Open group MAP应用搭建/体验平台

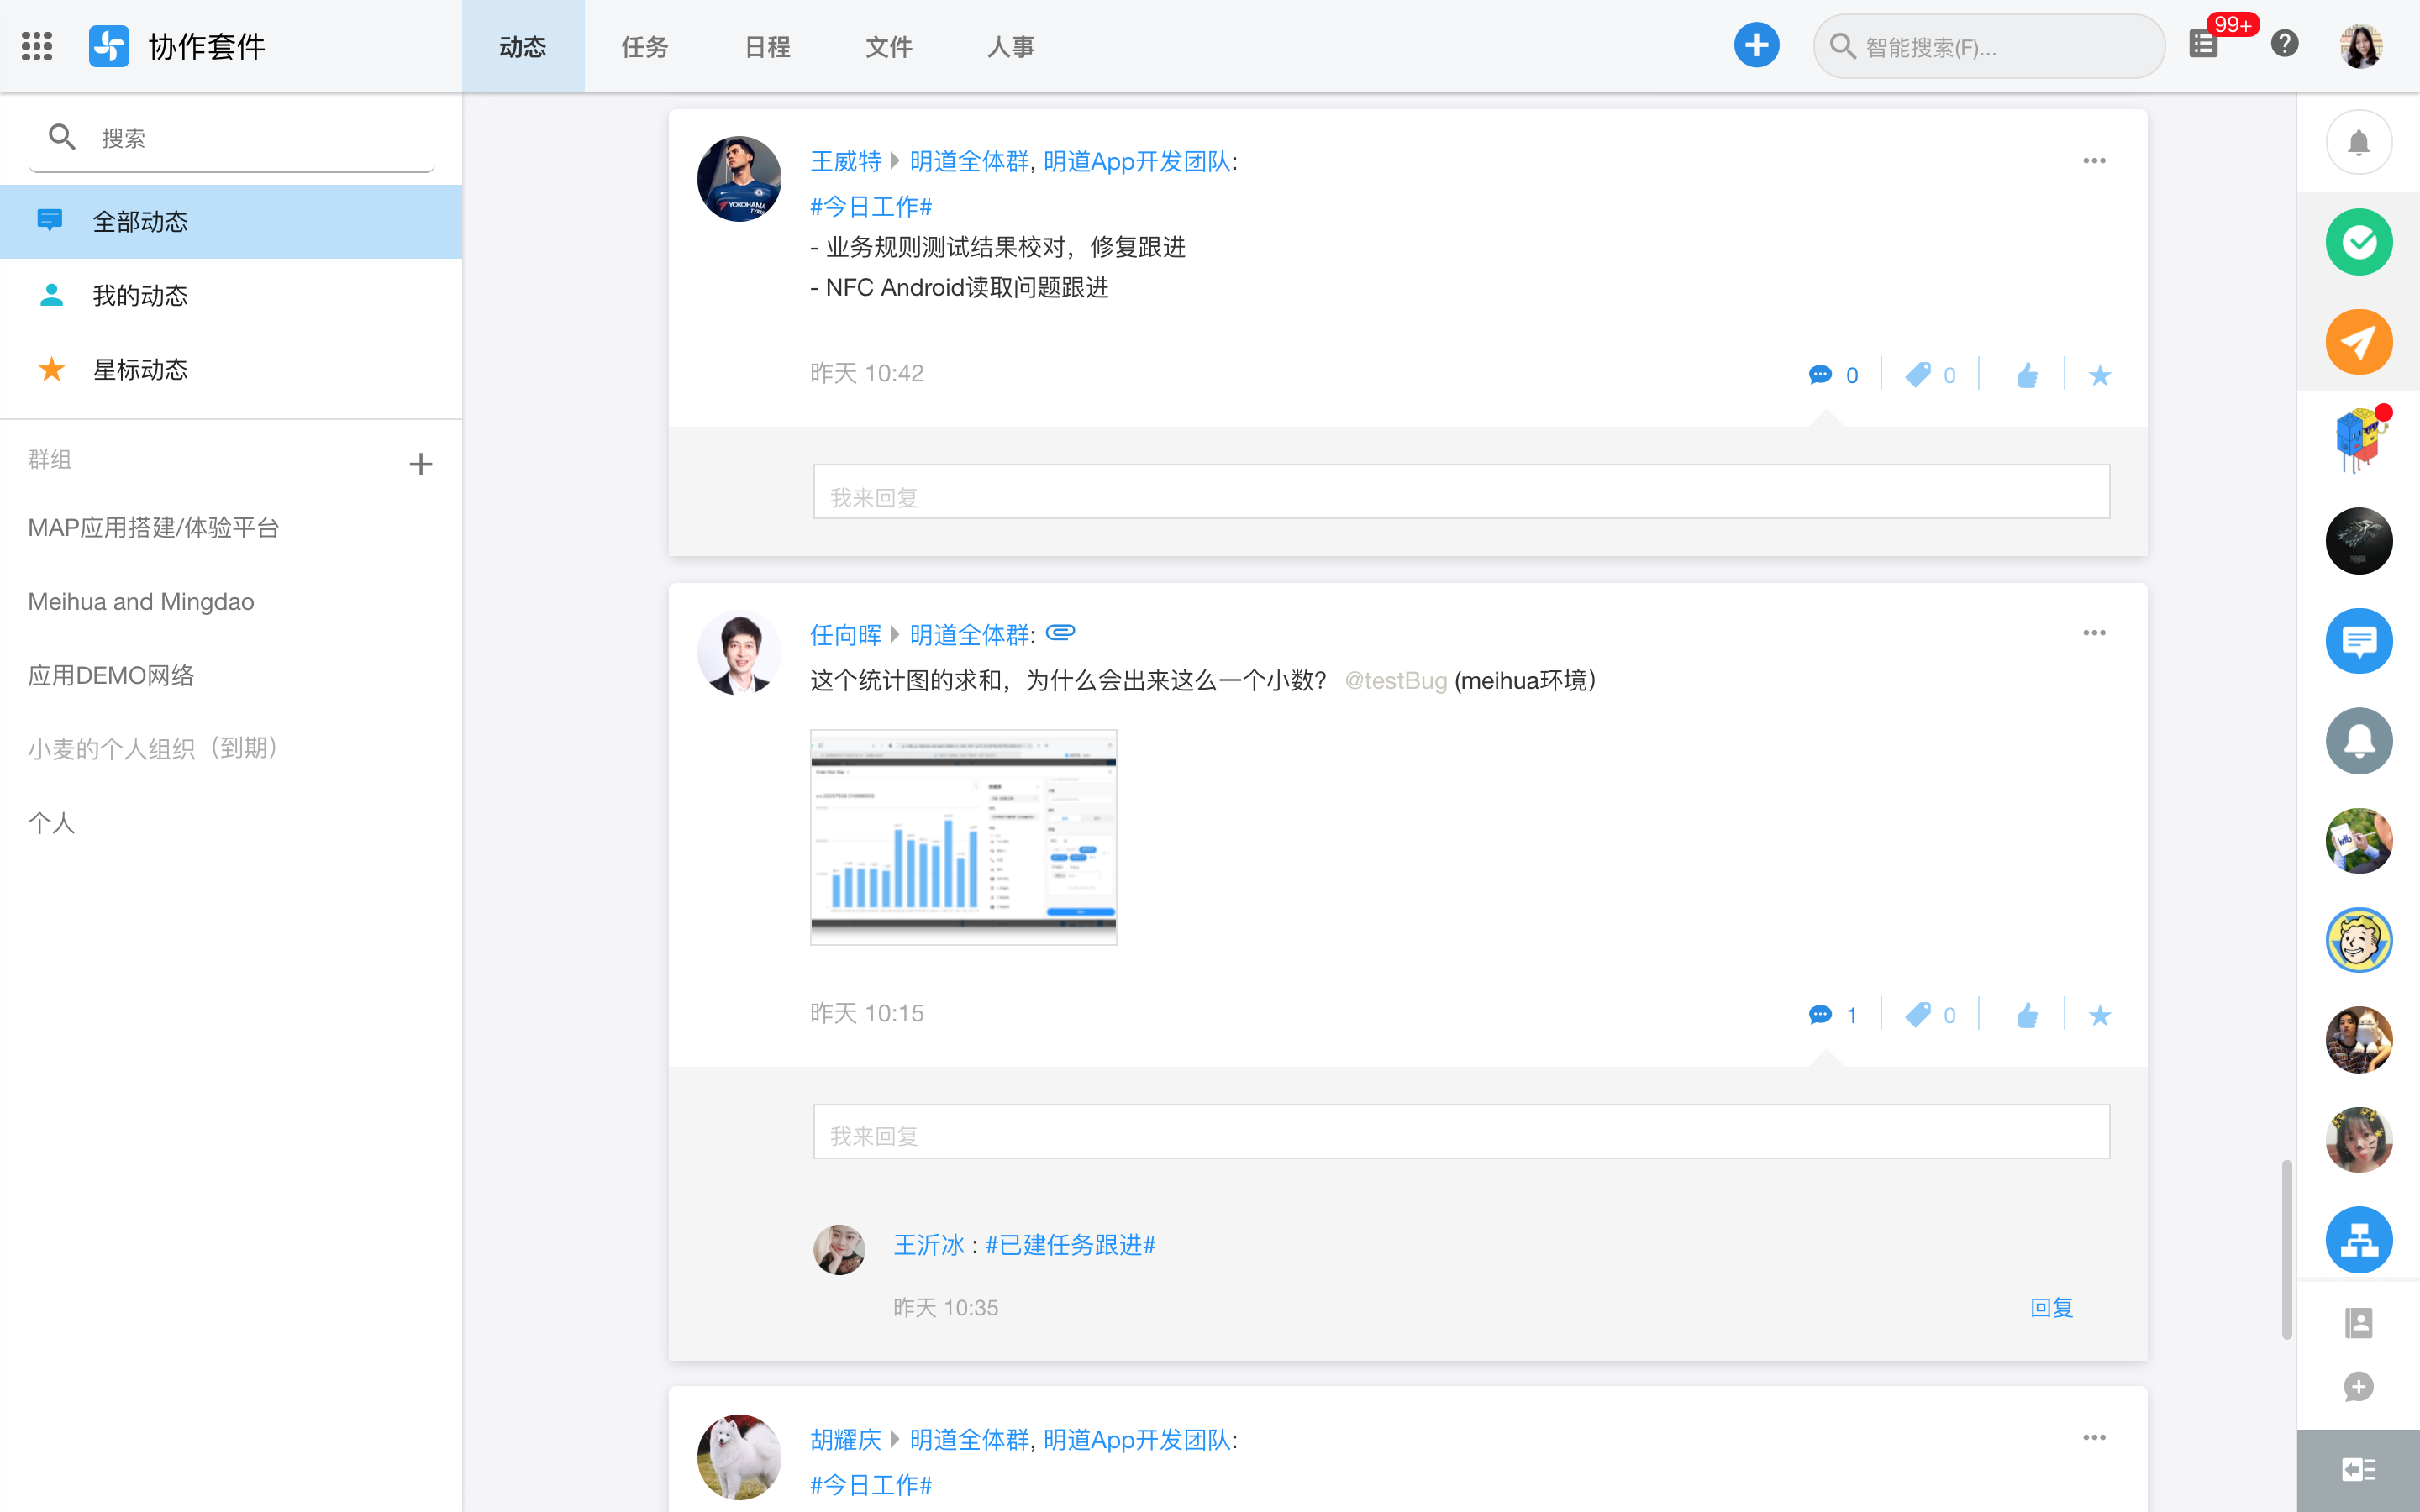(154, 527)
